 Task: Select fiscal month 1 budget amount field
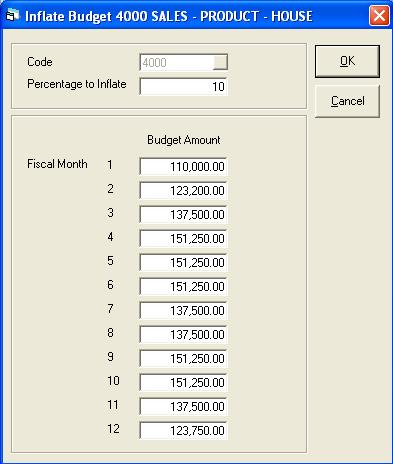pyautogui.click(x=183, y=166)
